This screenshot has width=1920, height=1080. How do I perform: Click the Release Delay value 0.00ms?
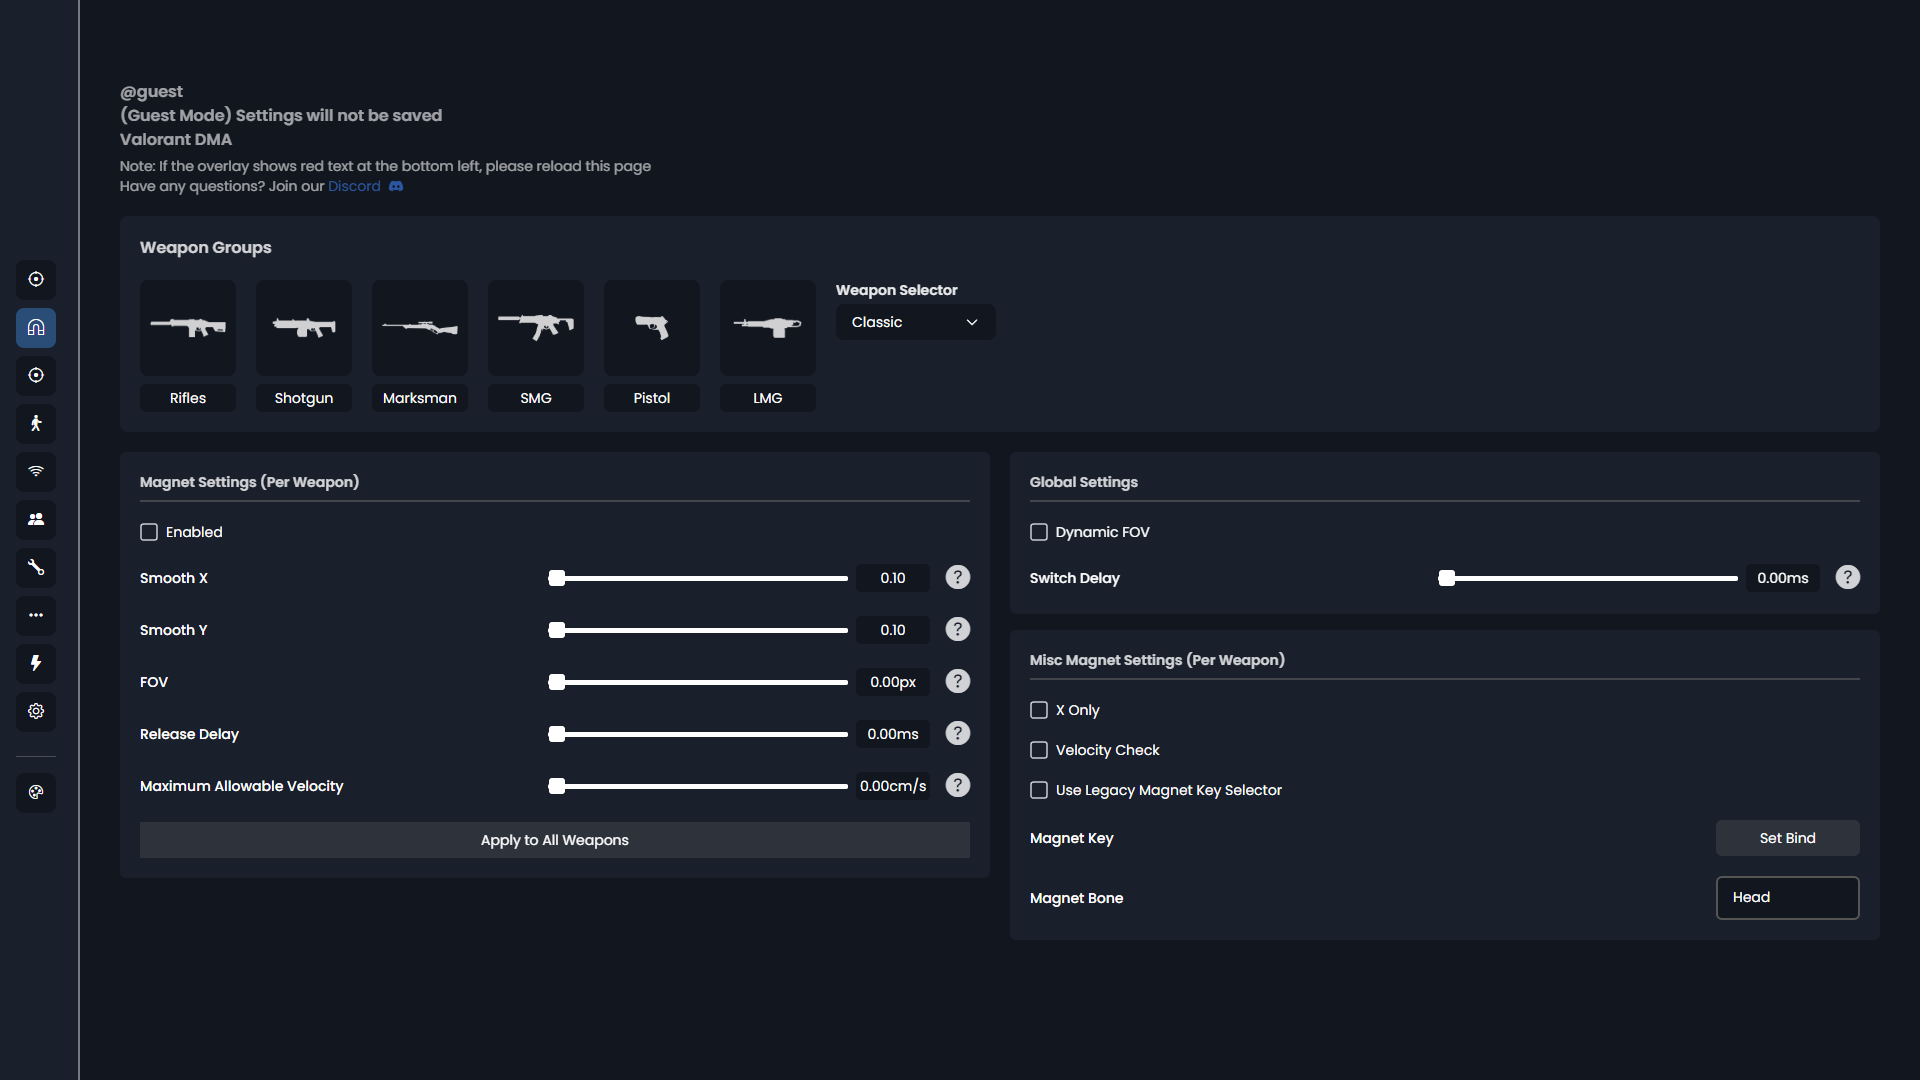pos(893,735)
